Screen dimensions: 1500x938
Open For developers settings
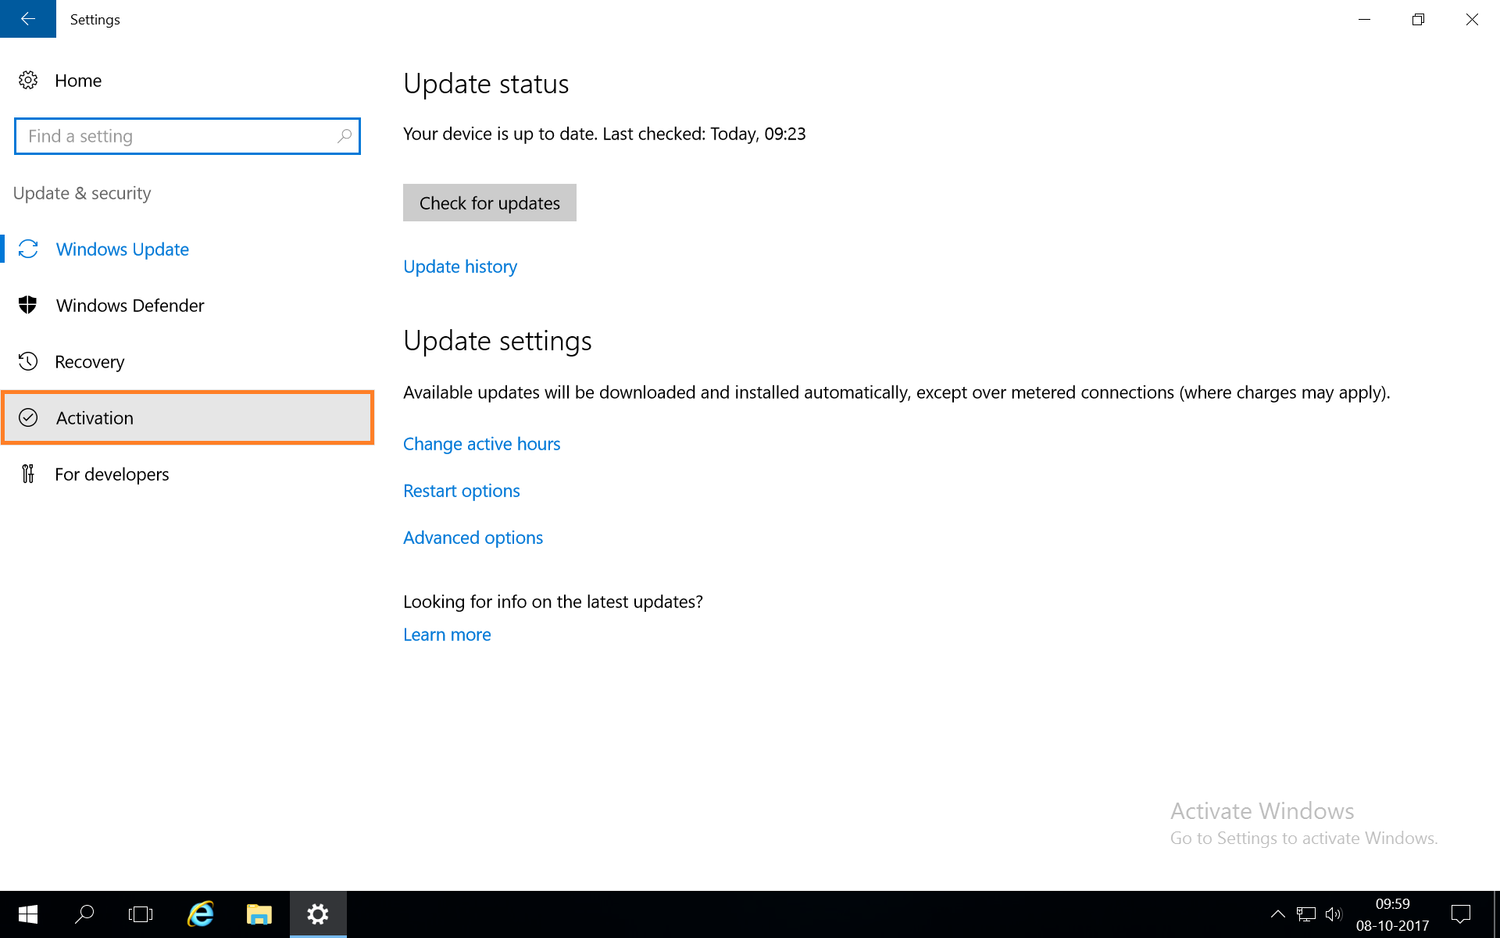point(112,474)
